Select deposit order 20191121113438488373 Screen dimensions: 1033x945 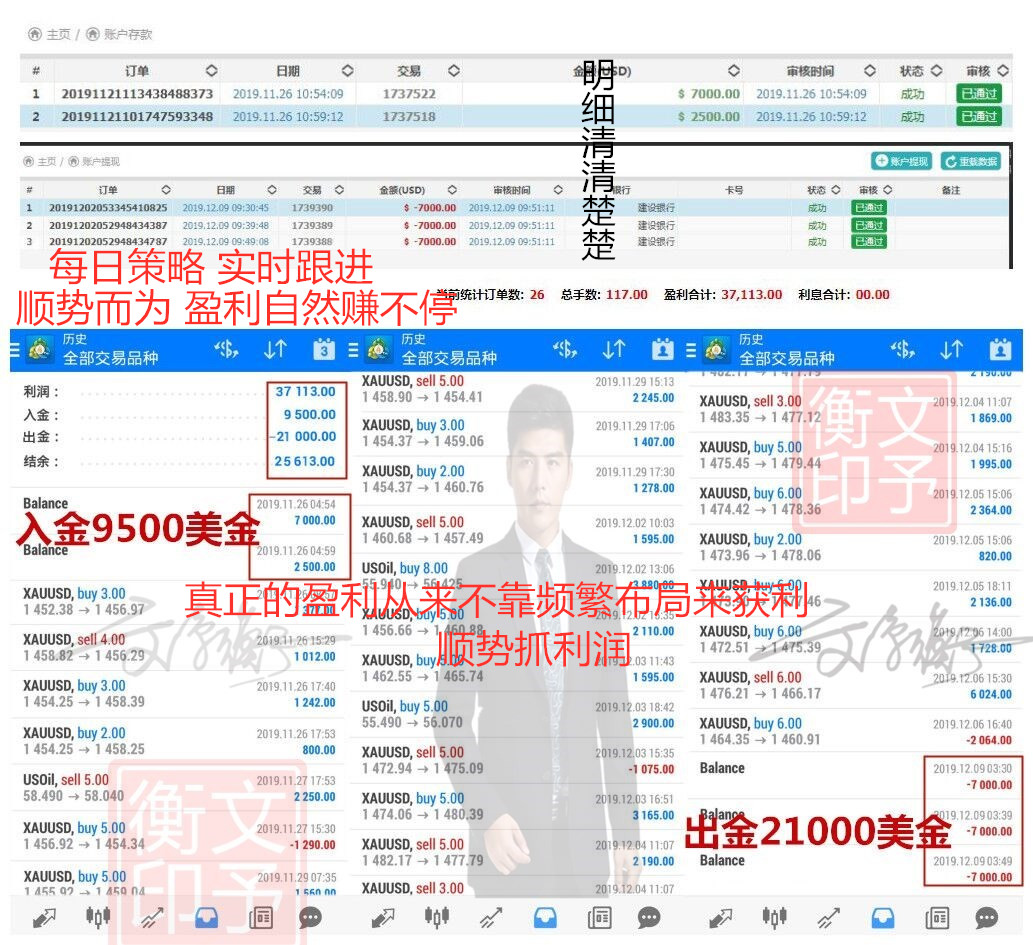point(137,94)
